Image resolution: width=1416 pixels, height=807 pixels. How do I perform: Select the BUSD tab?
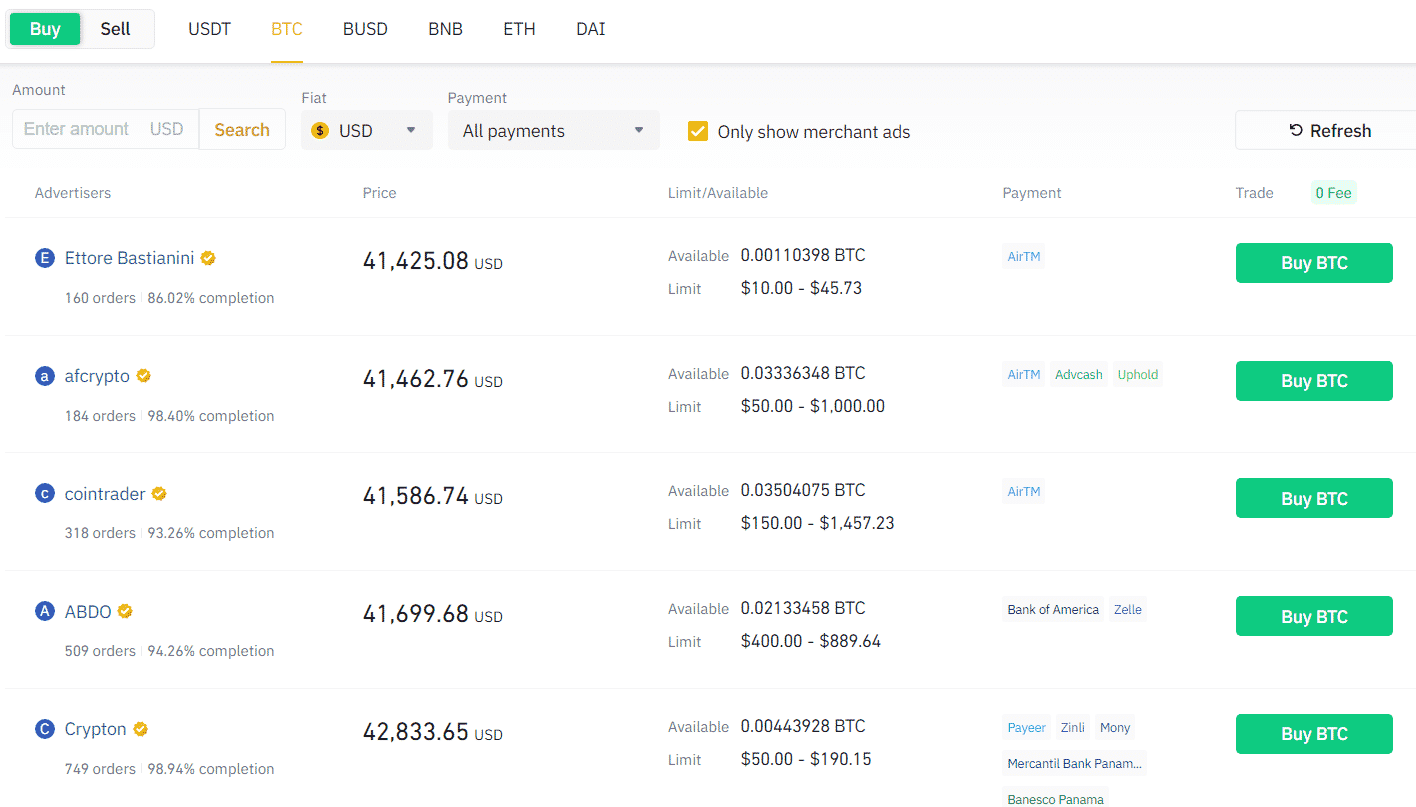[x=365, y=29]
